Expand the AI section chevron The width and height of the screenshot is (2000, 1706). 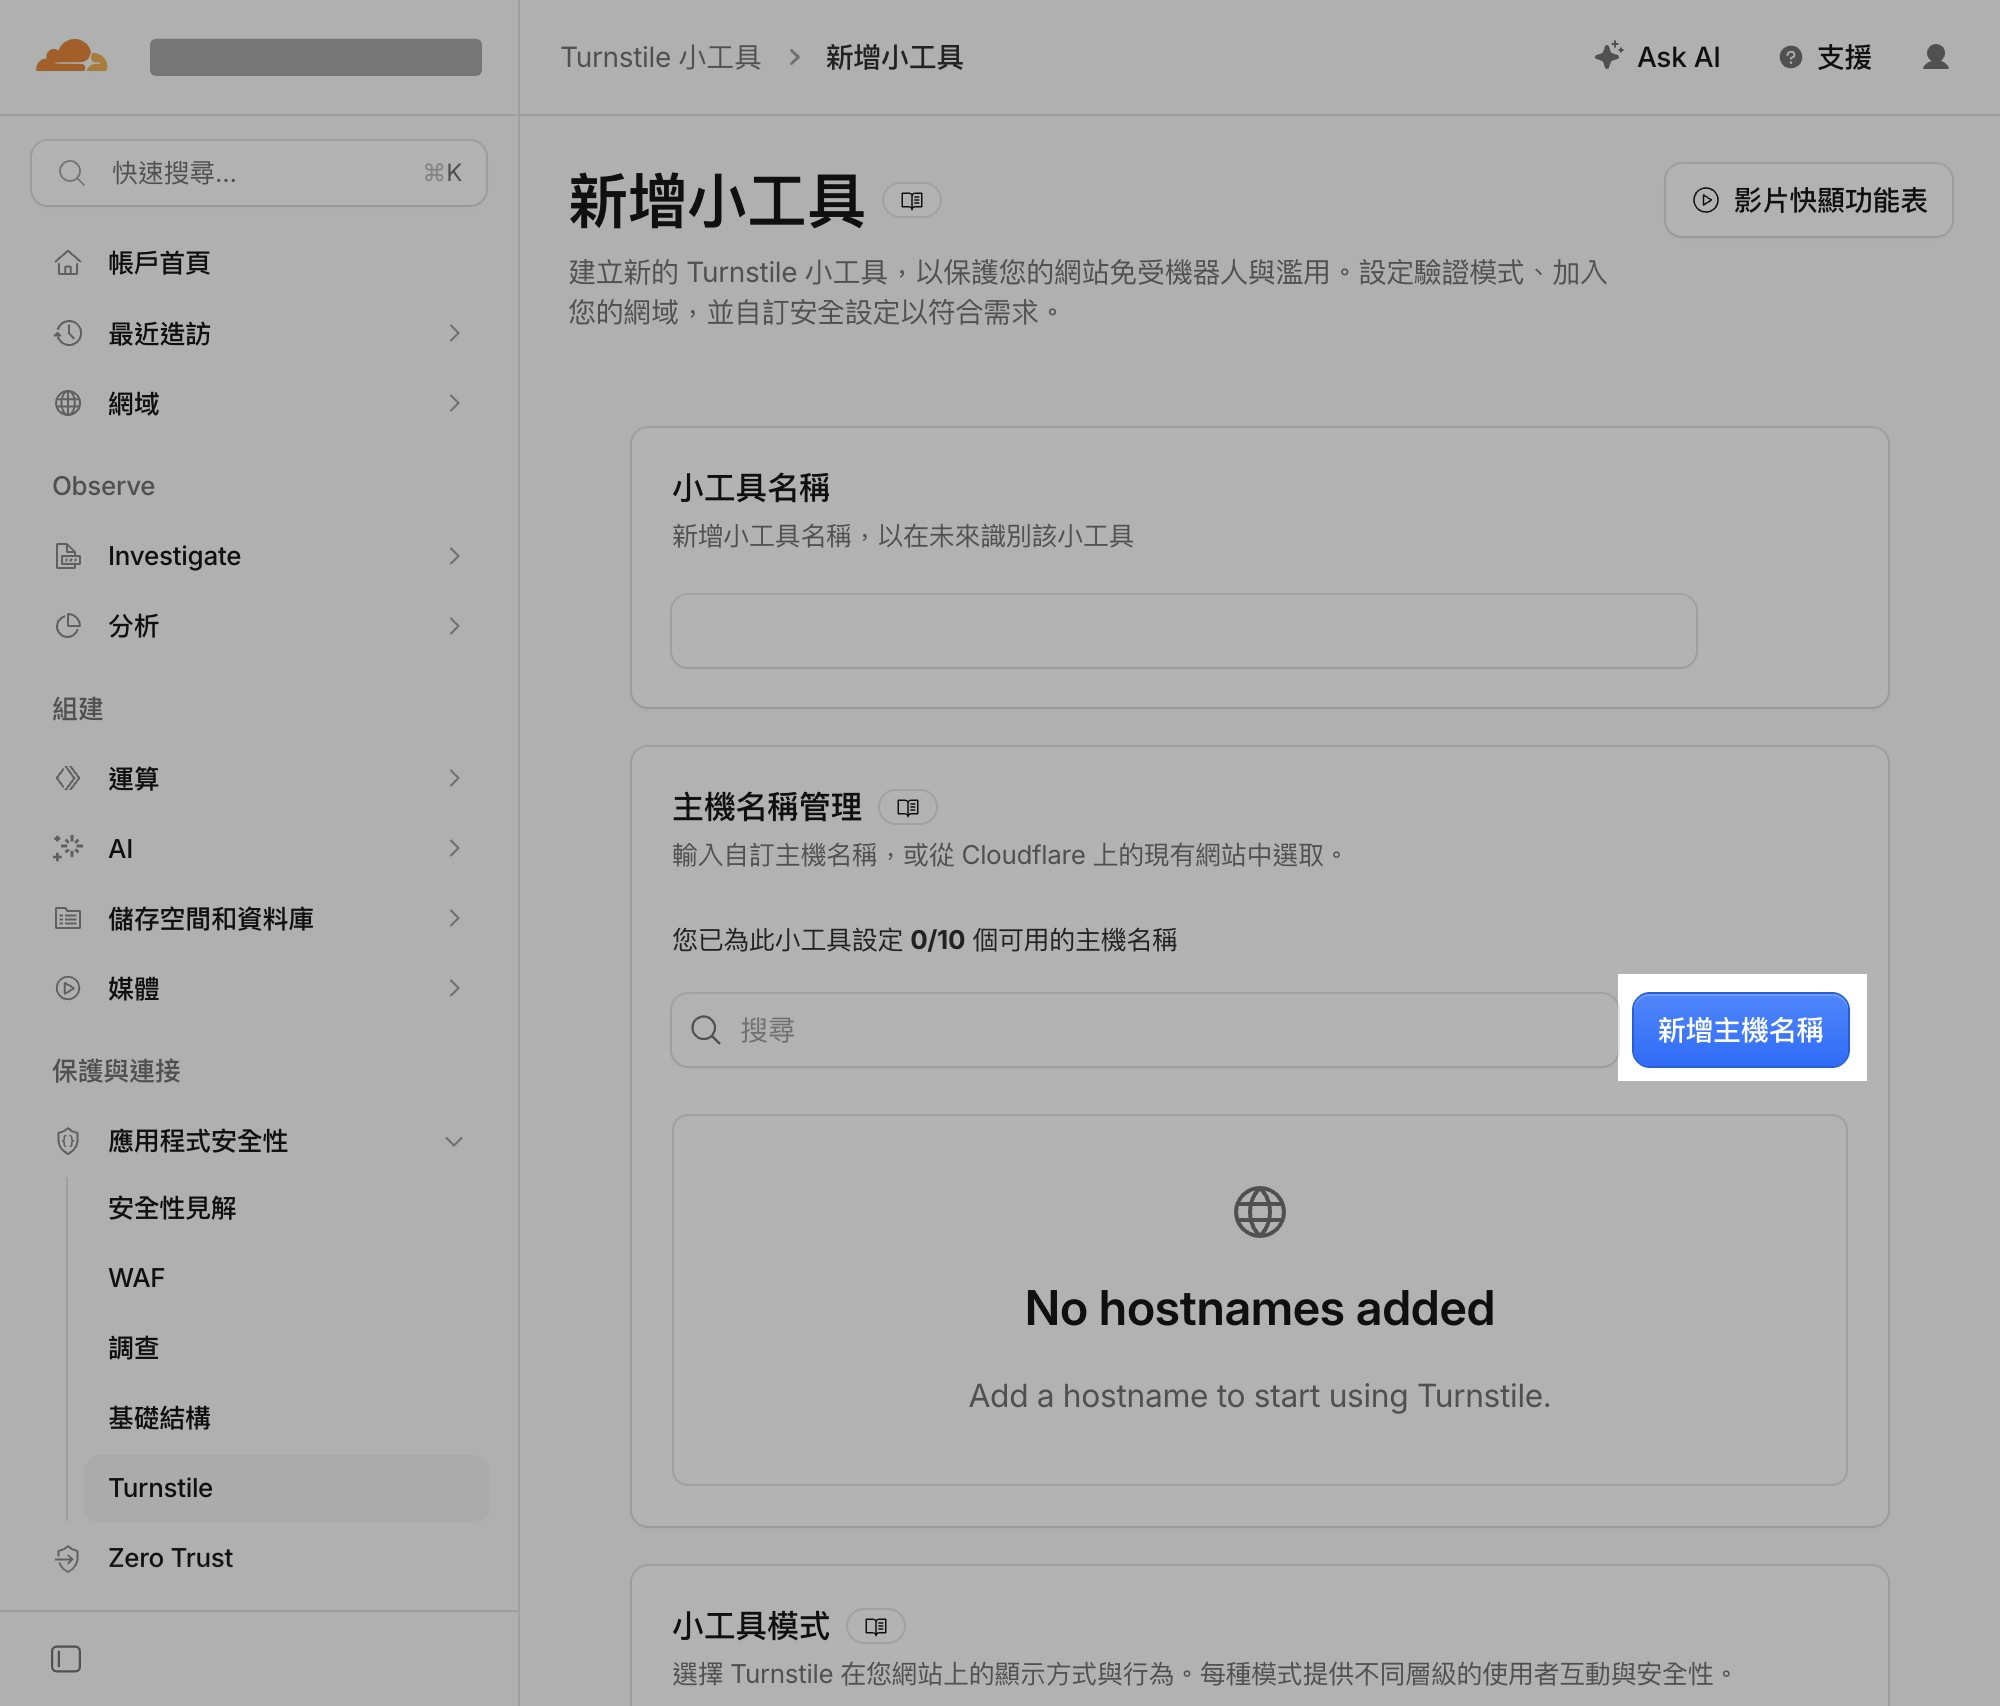click(454, 848)
